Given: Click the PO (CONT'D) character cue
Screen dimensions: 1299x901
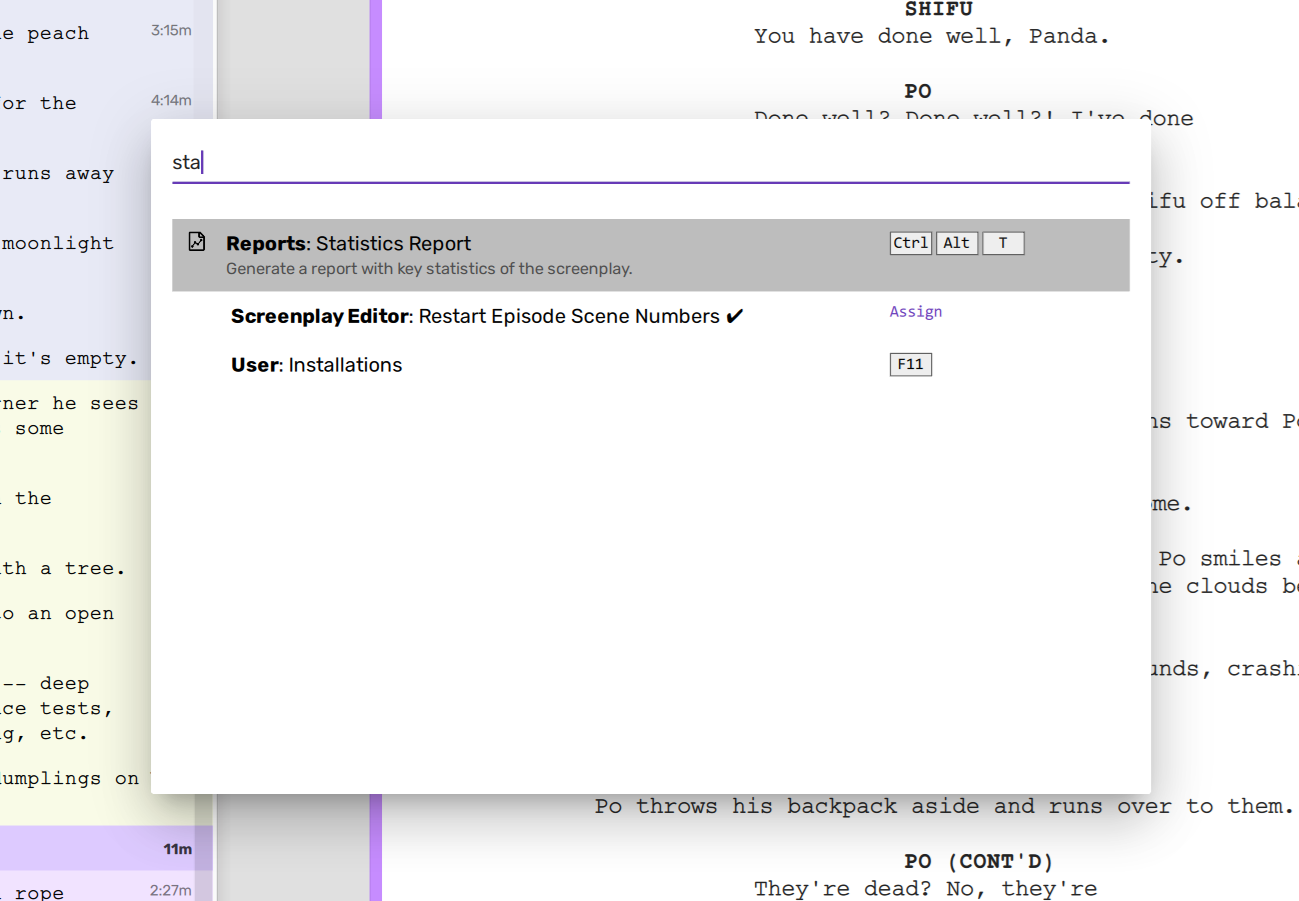Looking at the screenshot, I should pyautogui.click(x=978, y=861).
